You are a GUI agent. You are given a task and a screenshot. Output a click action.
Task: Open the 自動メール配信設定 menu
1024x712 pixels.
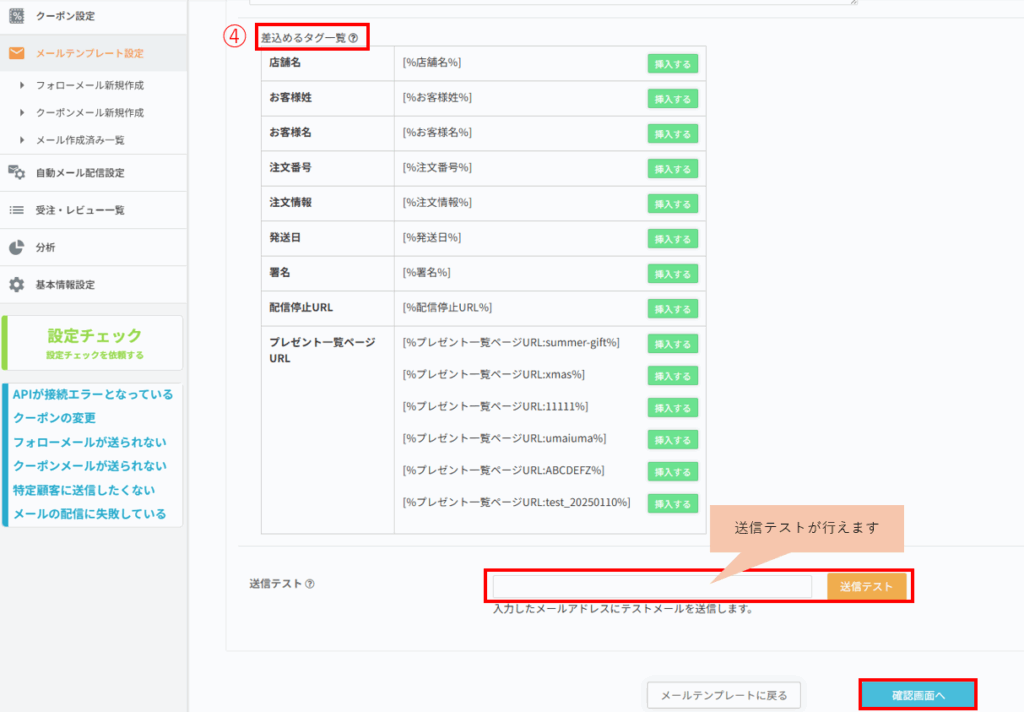(x=80, y=173)
